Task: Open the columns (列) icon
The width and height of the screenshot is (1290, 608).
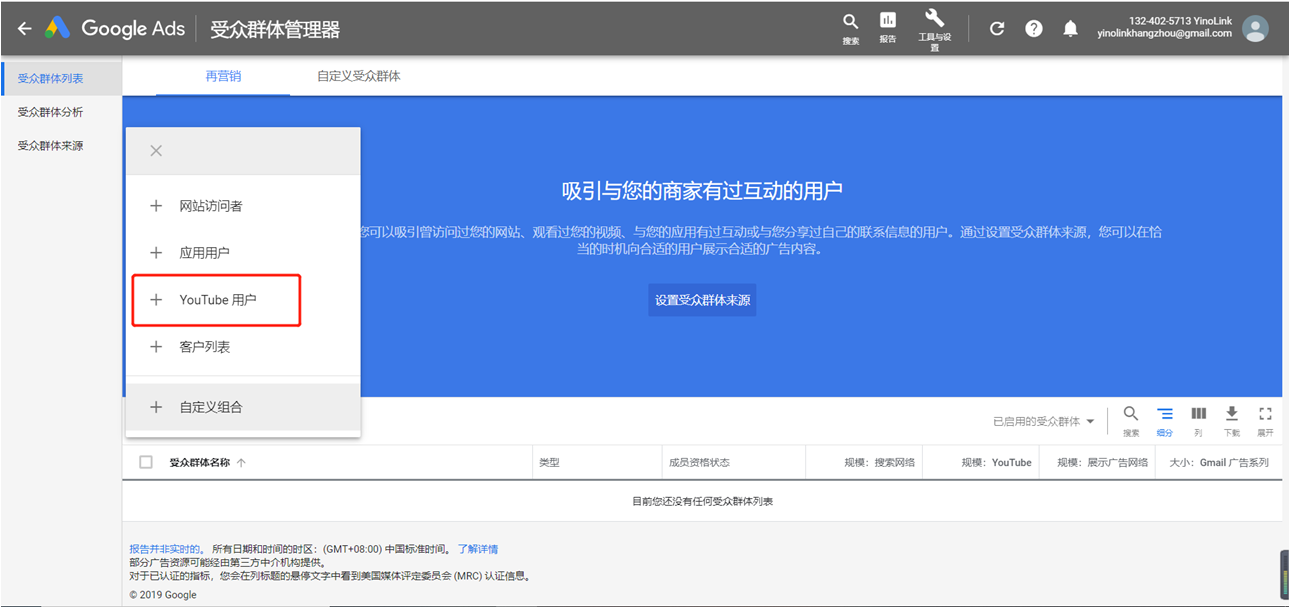Action: (x=1198, y=414)
